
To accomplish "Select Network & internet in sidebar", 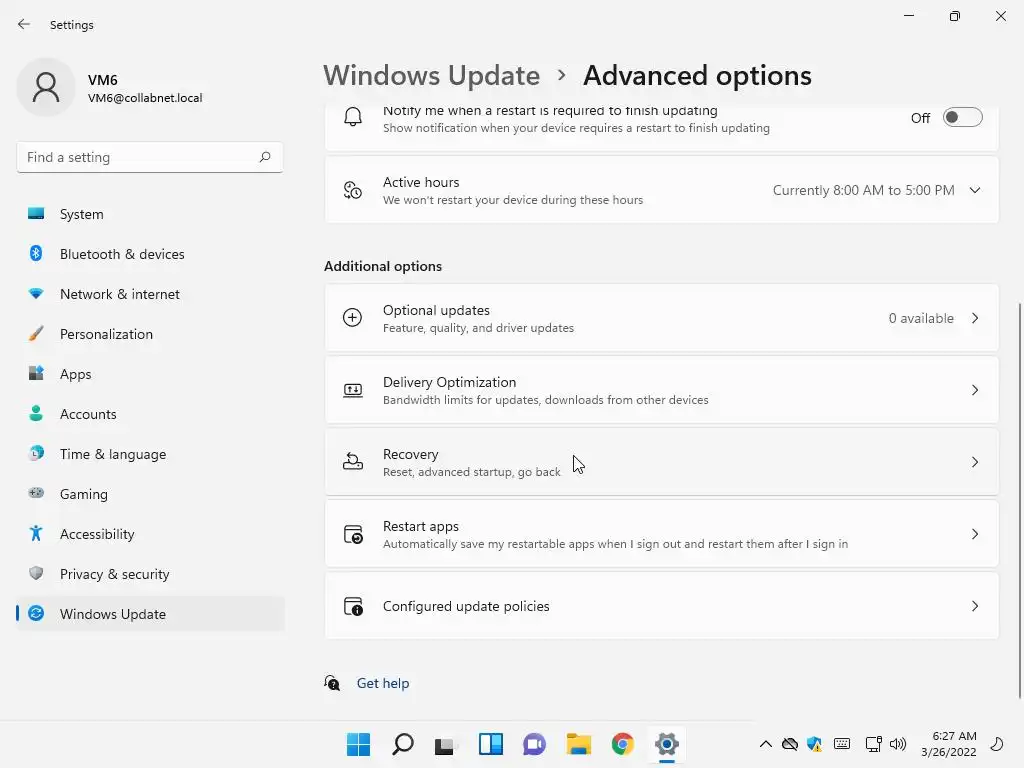I will tap(150, 294).
